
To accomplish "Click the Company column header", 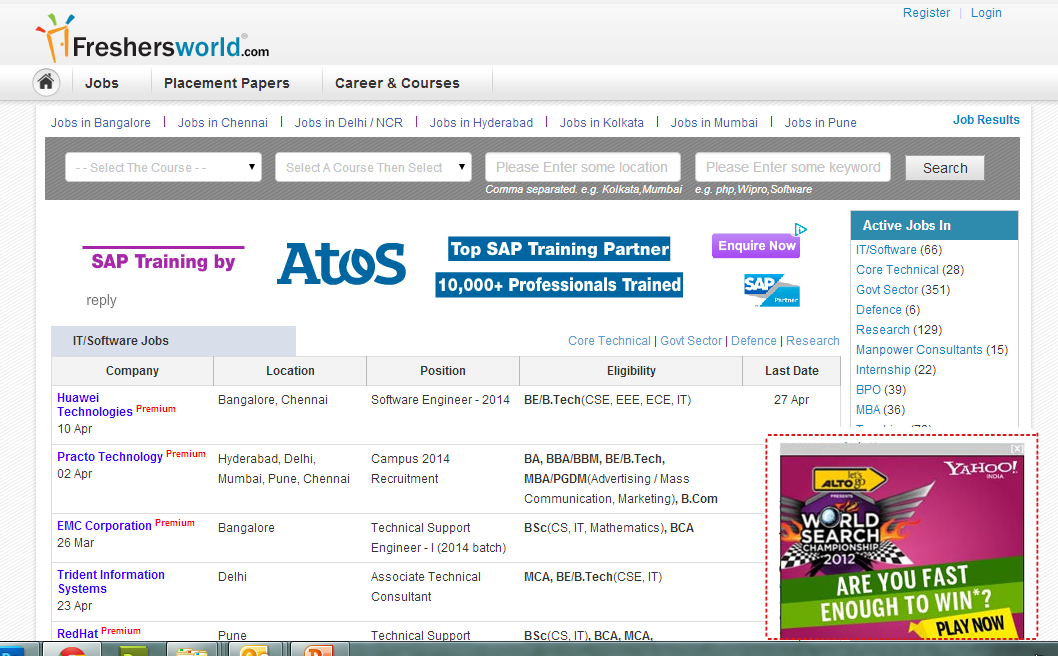I will tap(132, 371).
